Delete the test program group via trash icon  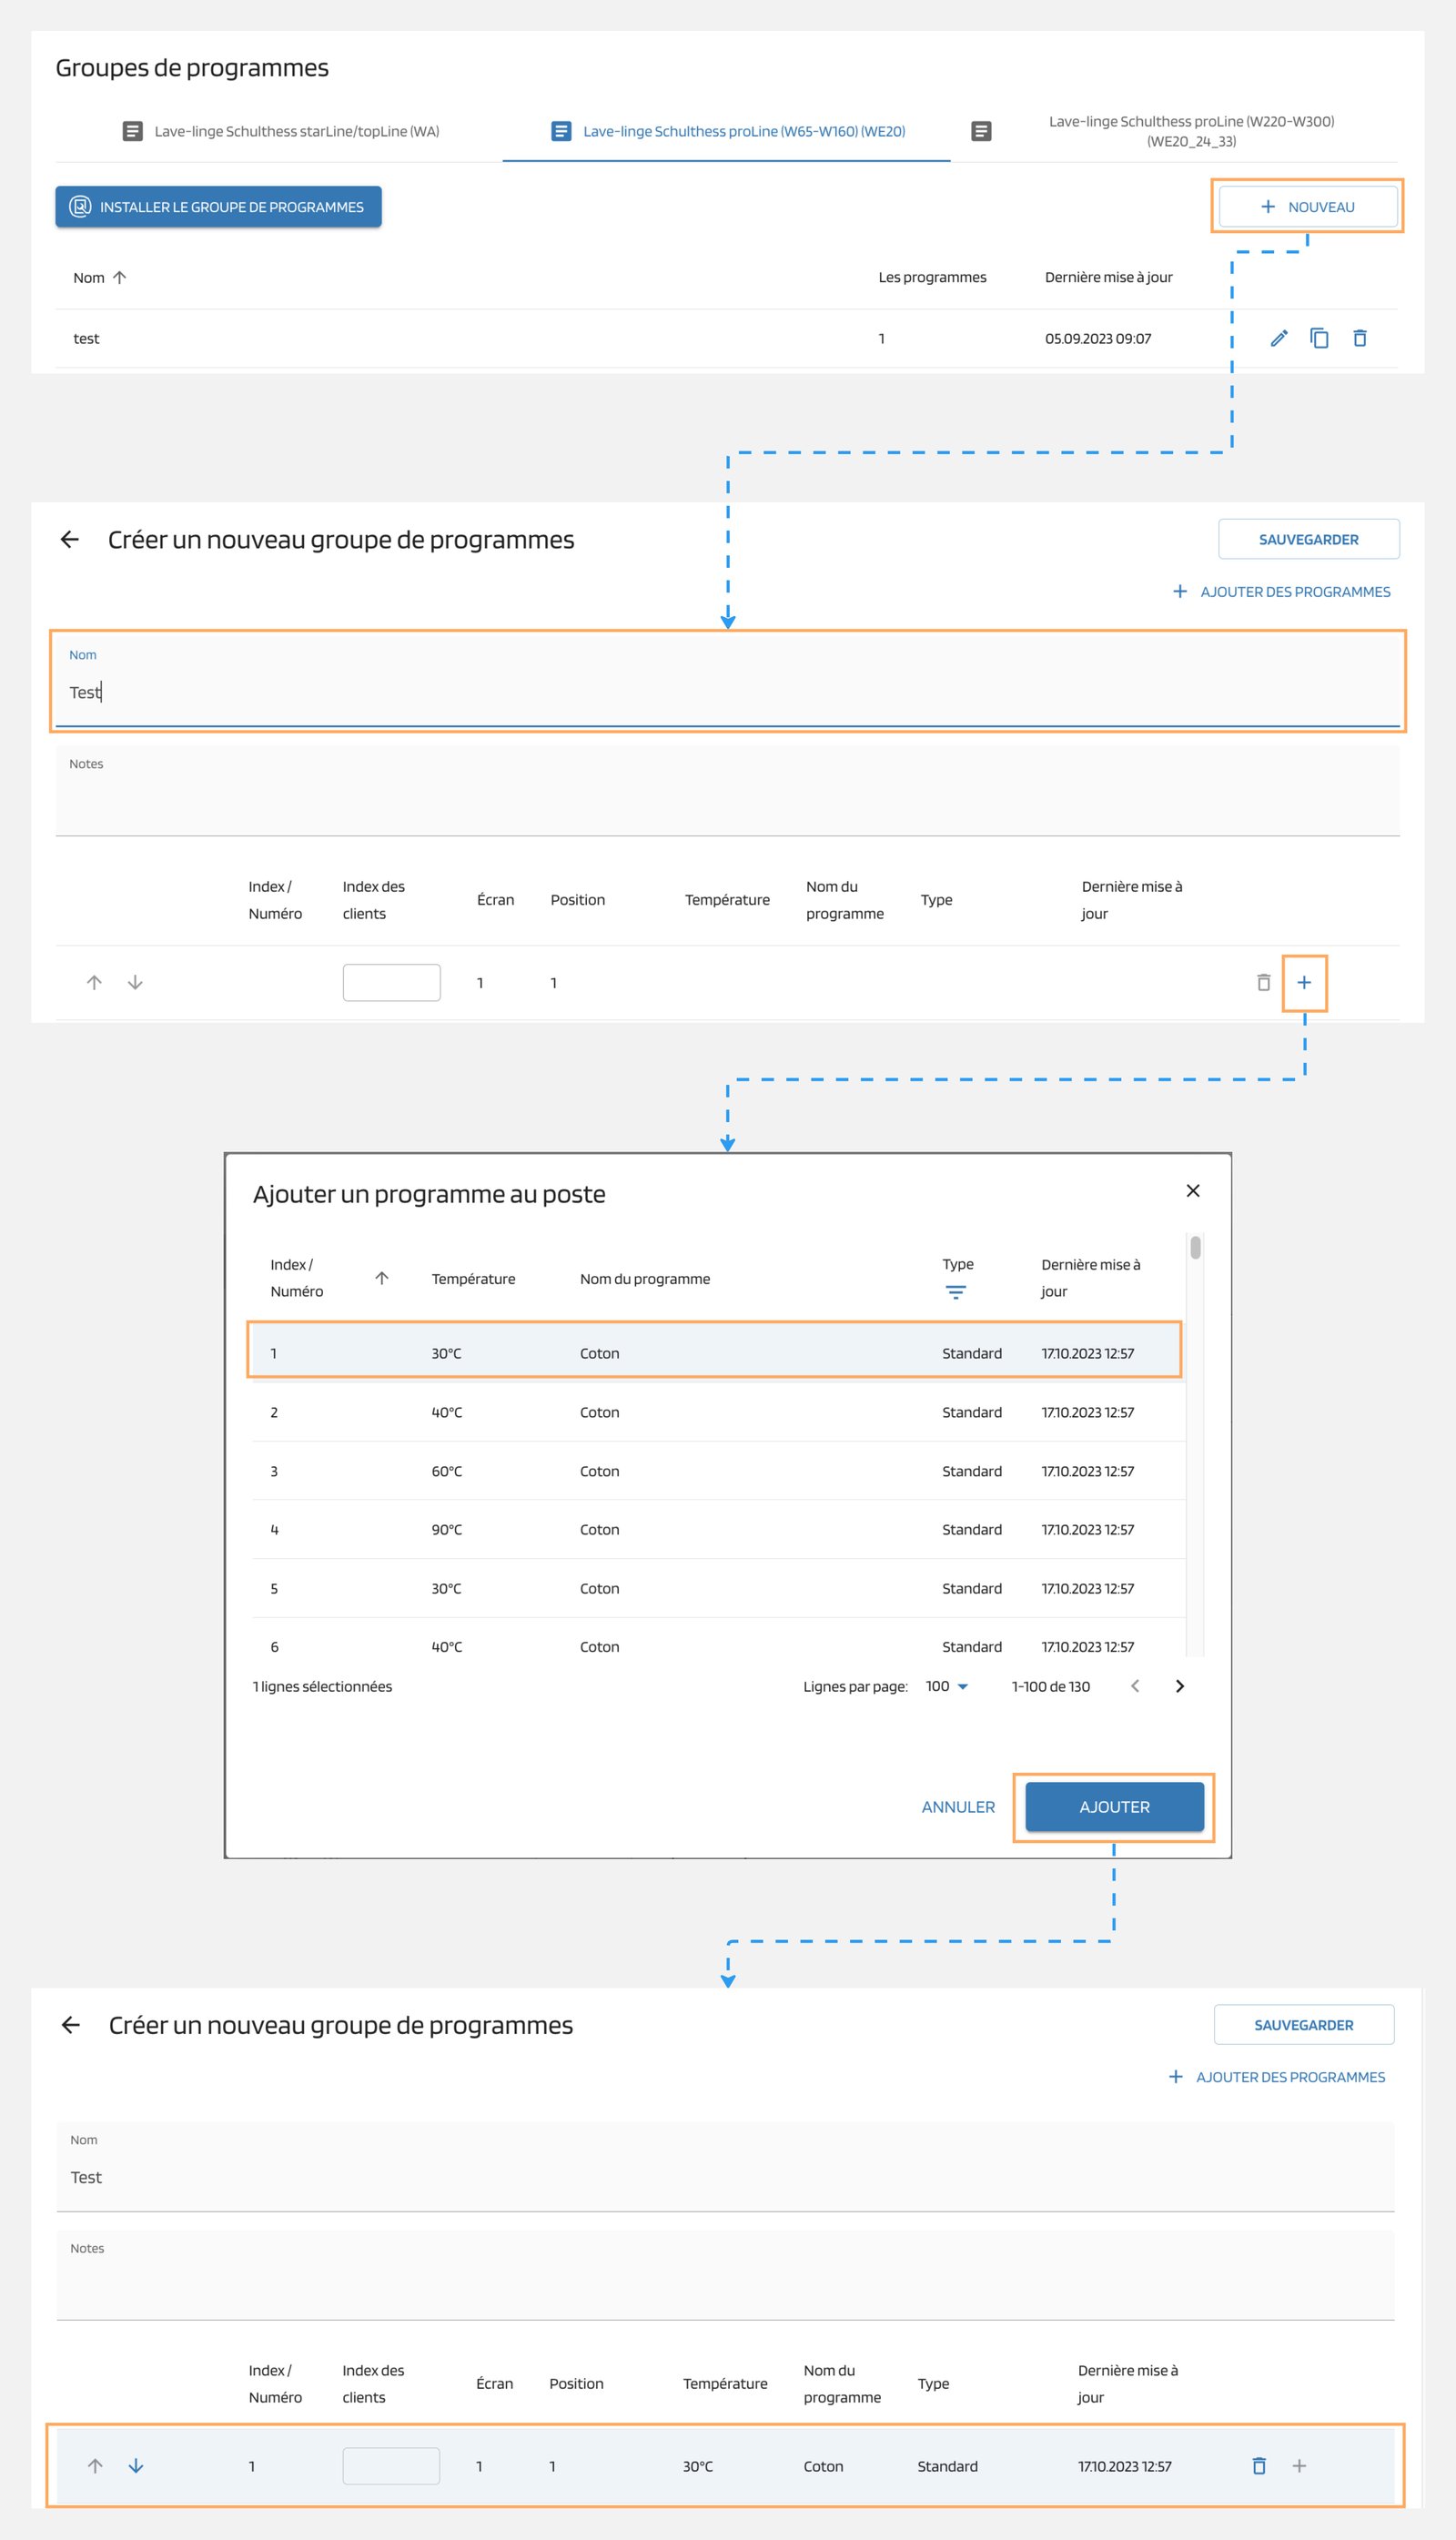tap(1359, 338)
